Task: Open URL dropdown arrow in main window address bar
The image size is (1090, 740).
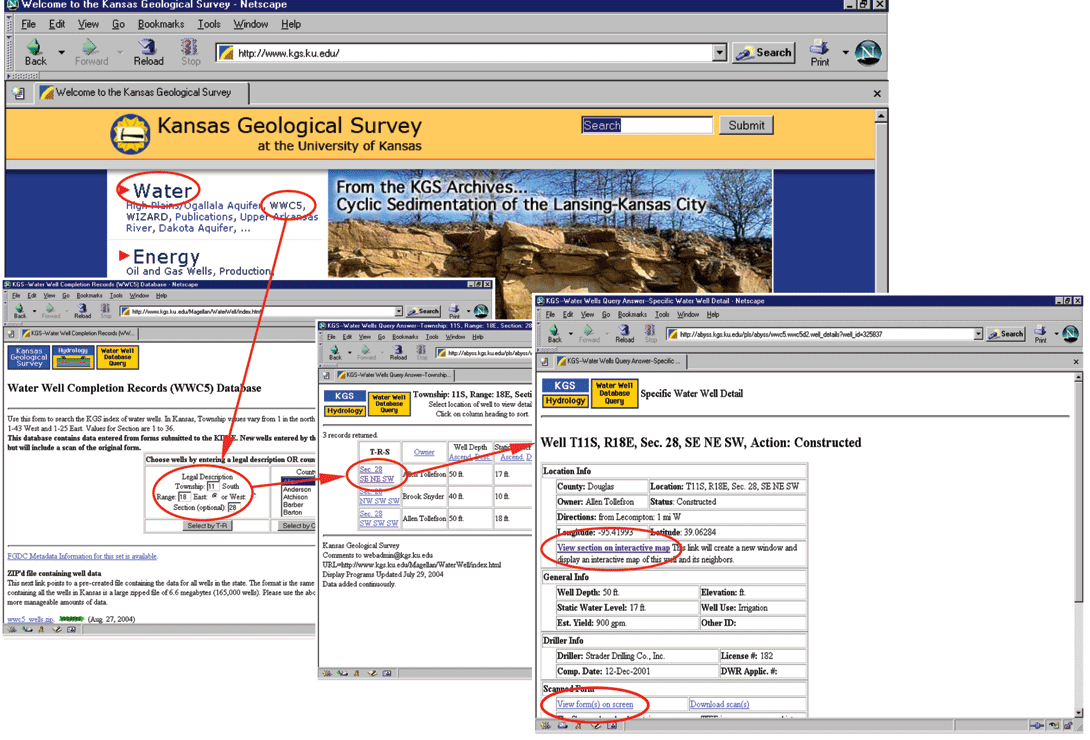Action: point(719,53)
